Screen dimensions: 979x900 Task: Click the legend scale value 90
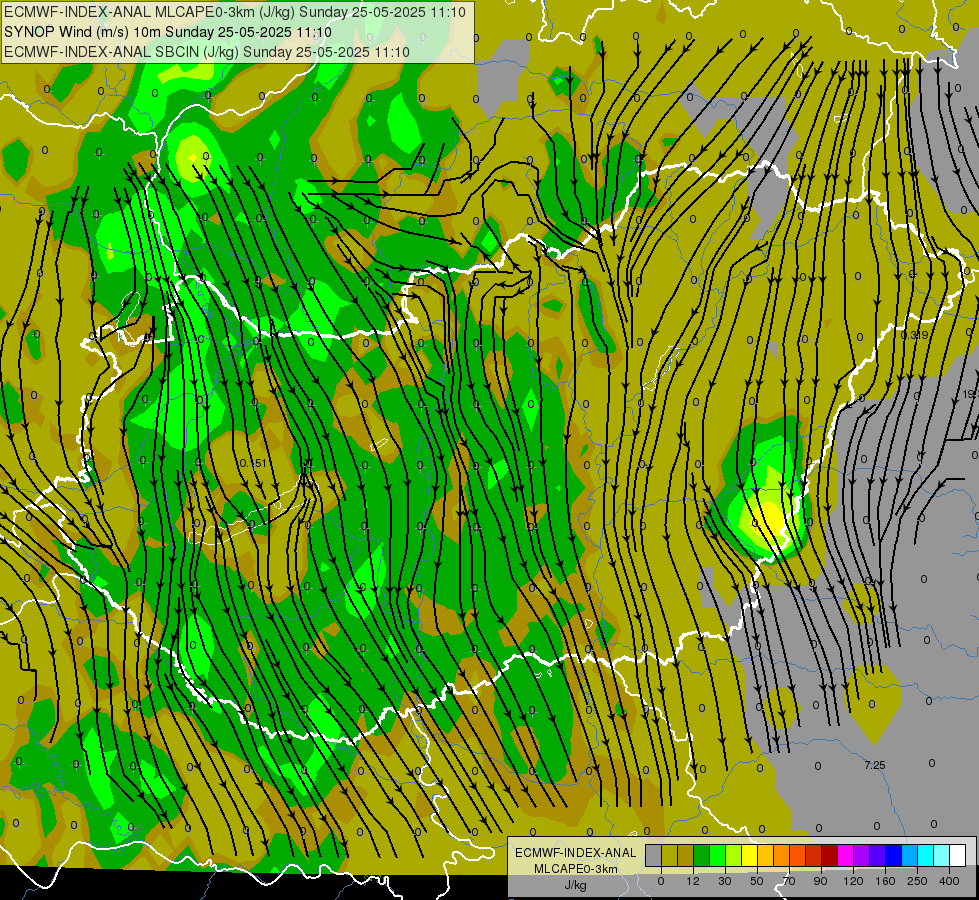tap(820, 881)
